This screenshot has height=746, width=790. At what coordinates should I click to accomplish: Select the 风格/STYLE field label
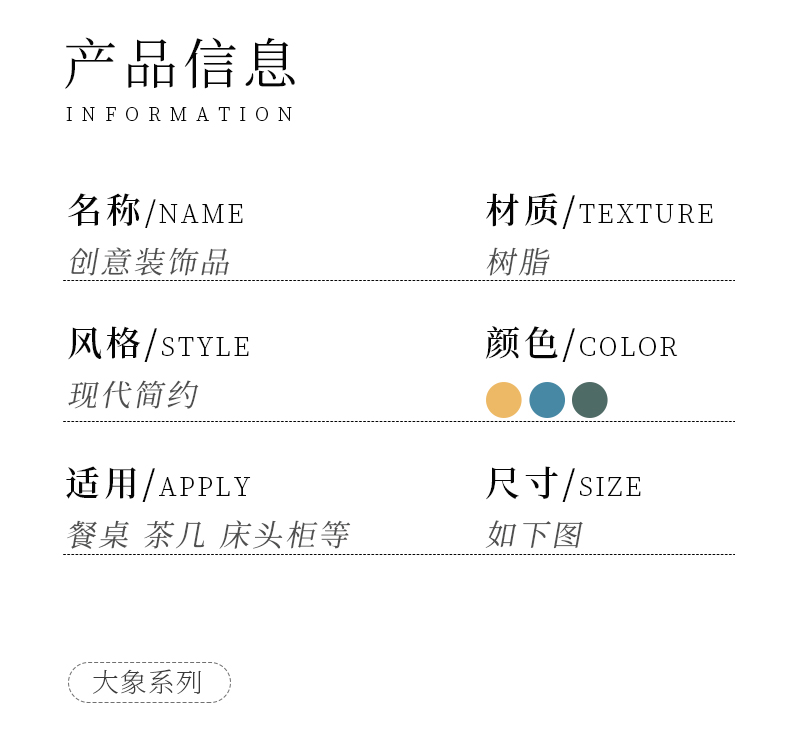click(x=158, y=344)
